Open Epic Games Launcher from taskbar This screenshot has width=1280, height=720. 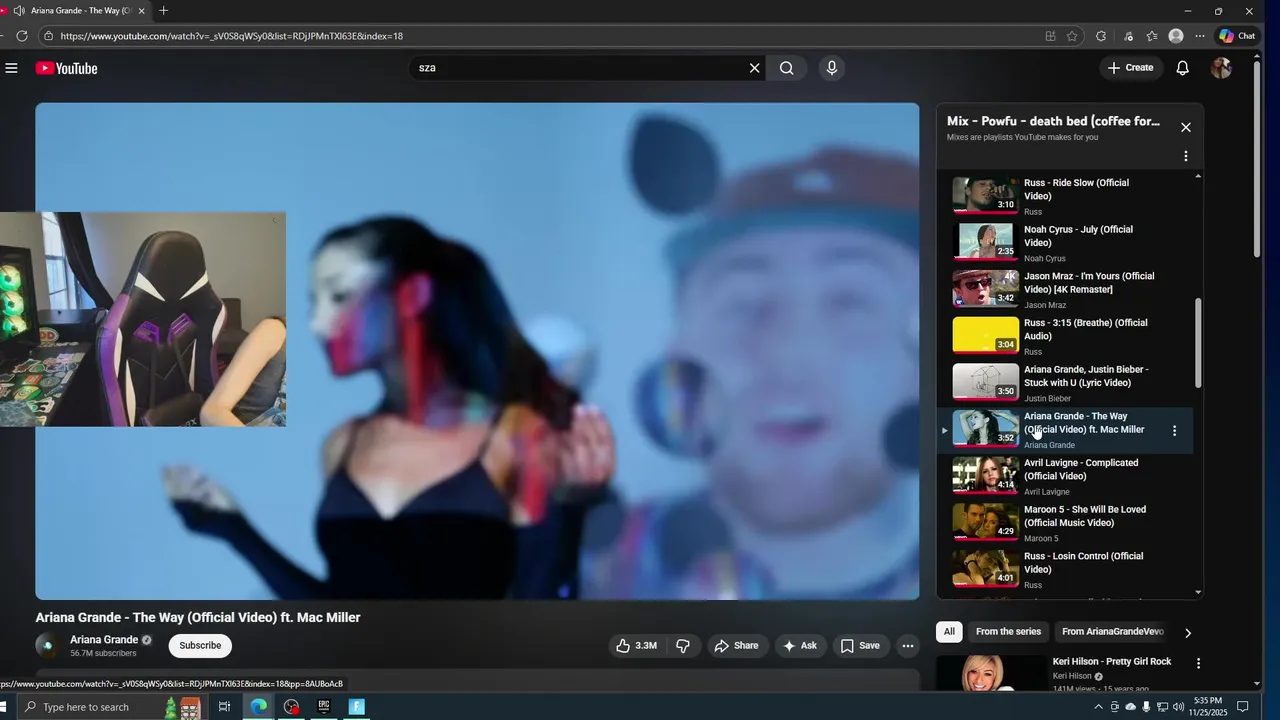(323, 707)
